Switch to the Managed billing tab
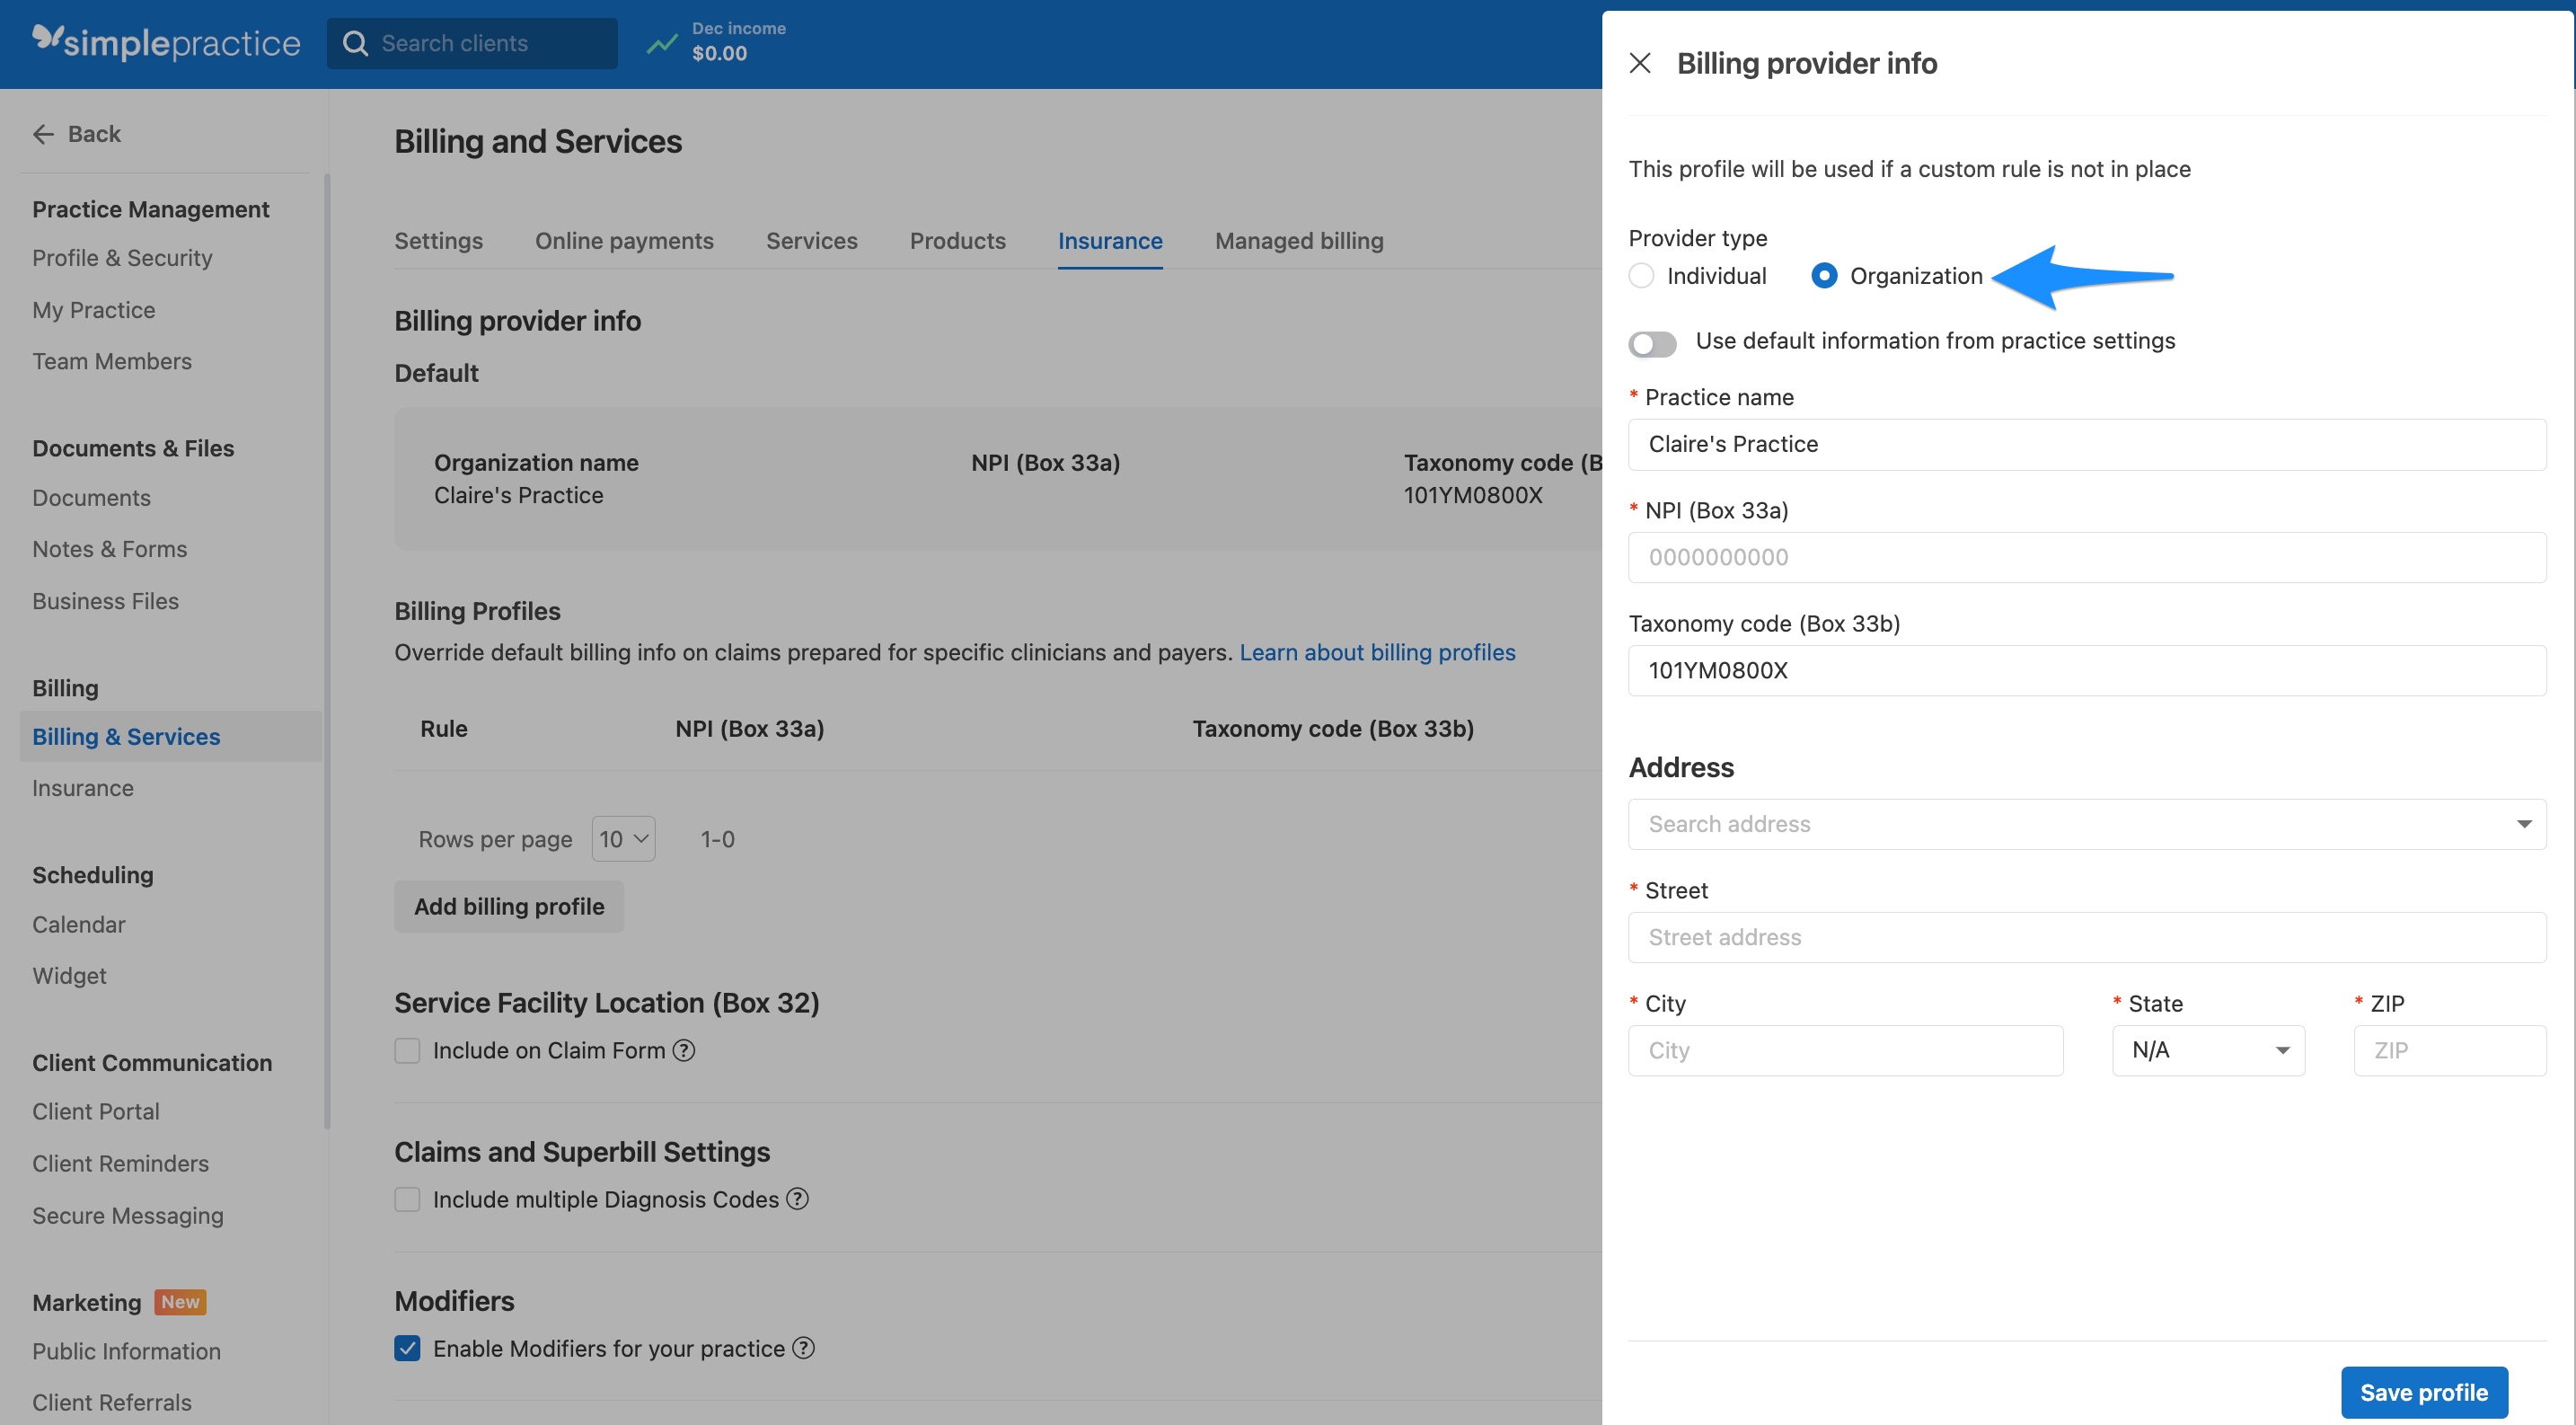2576x1425 pixels. tap(1298, 240)
